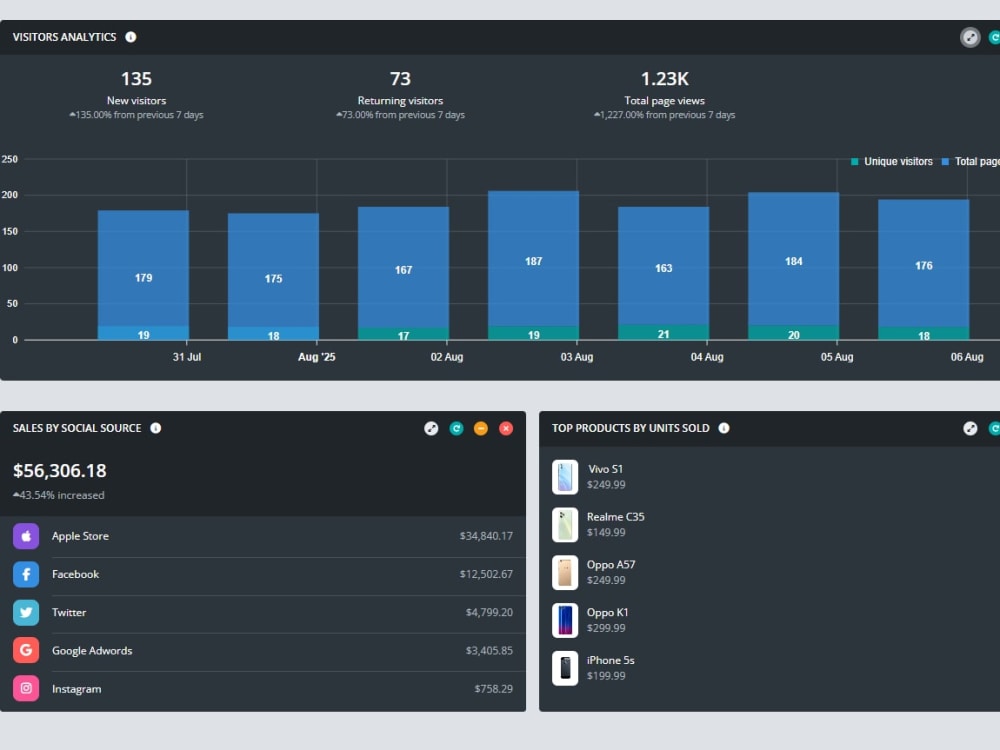This screenshot has height=750, width=1000.
Task: Select the 03 Aug page views bar 187
Action: [x=534, y=258]
